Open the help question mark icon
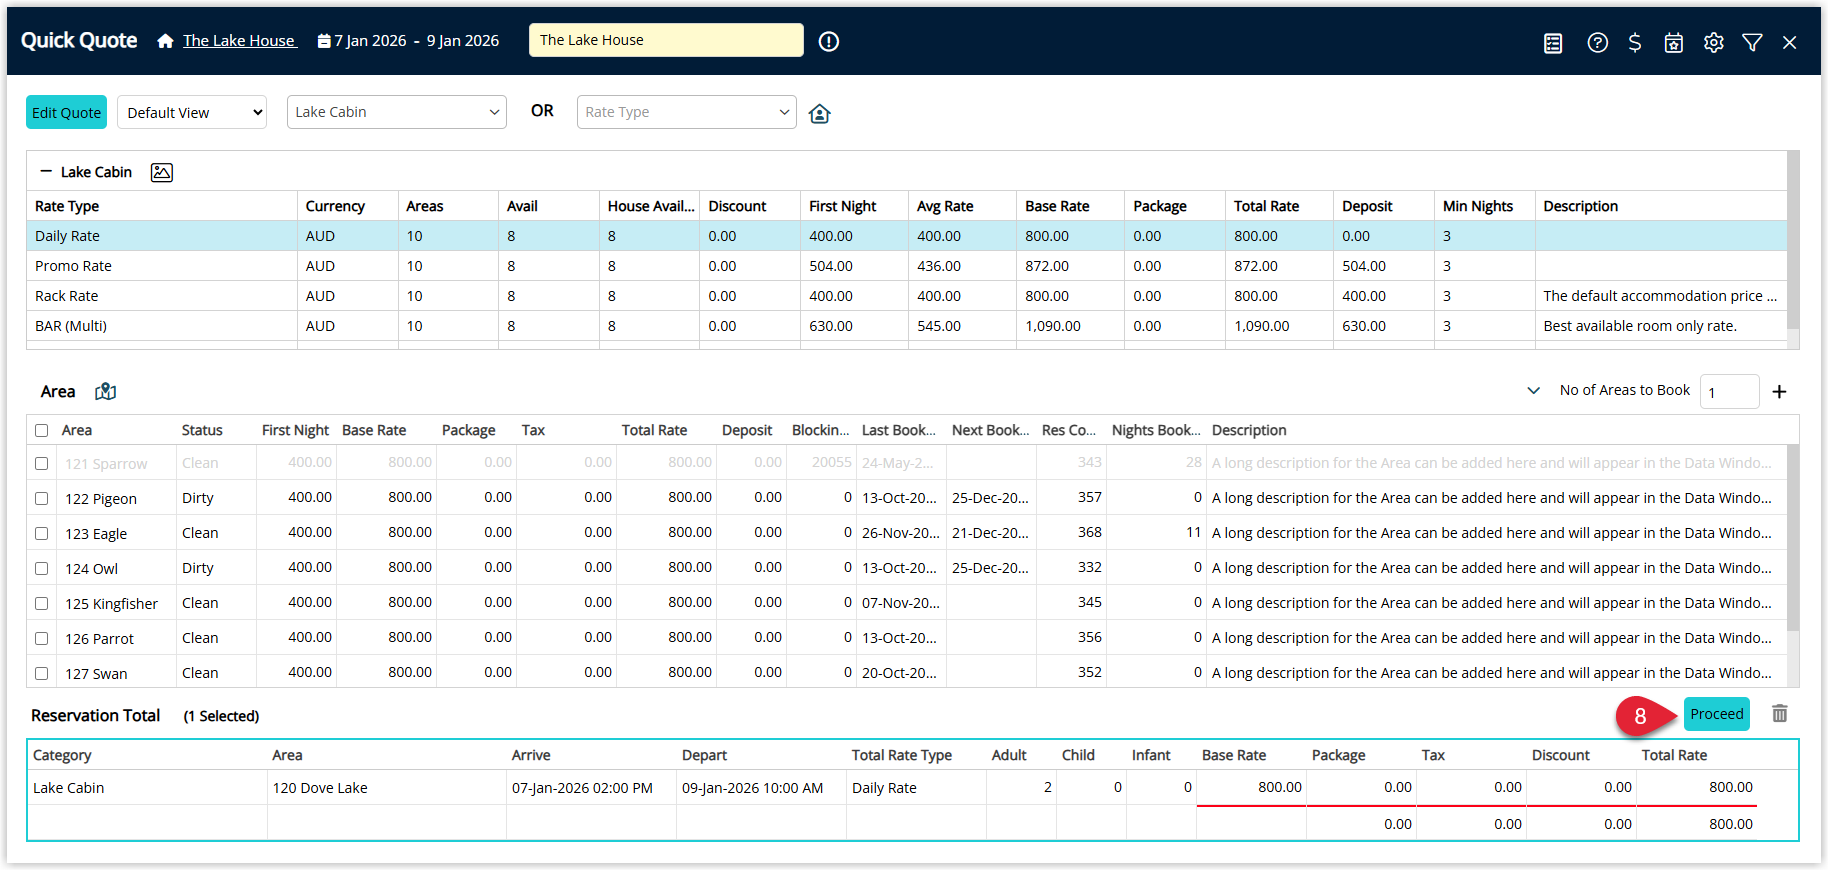This screenshot has height=871, width=1829. click(1598, 42)
